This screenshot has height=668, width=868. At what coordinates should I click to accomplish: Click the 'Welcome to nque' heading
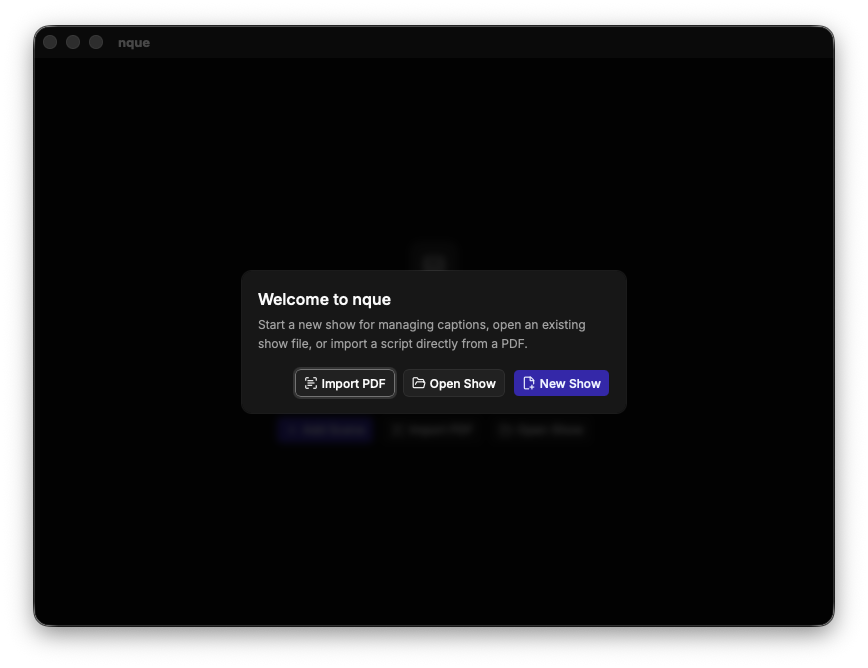coord(324,299)
